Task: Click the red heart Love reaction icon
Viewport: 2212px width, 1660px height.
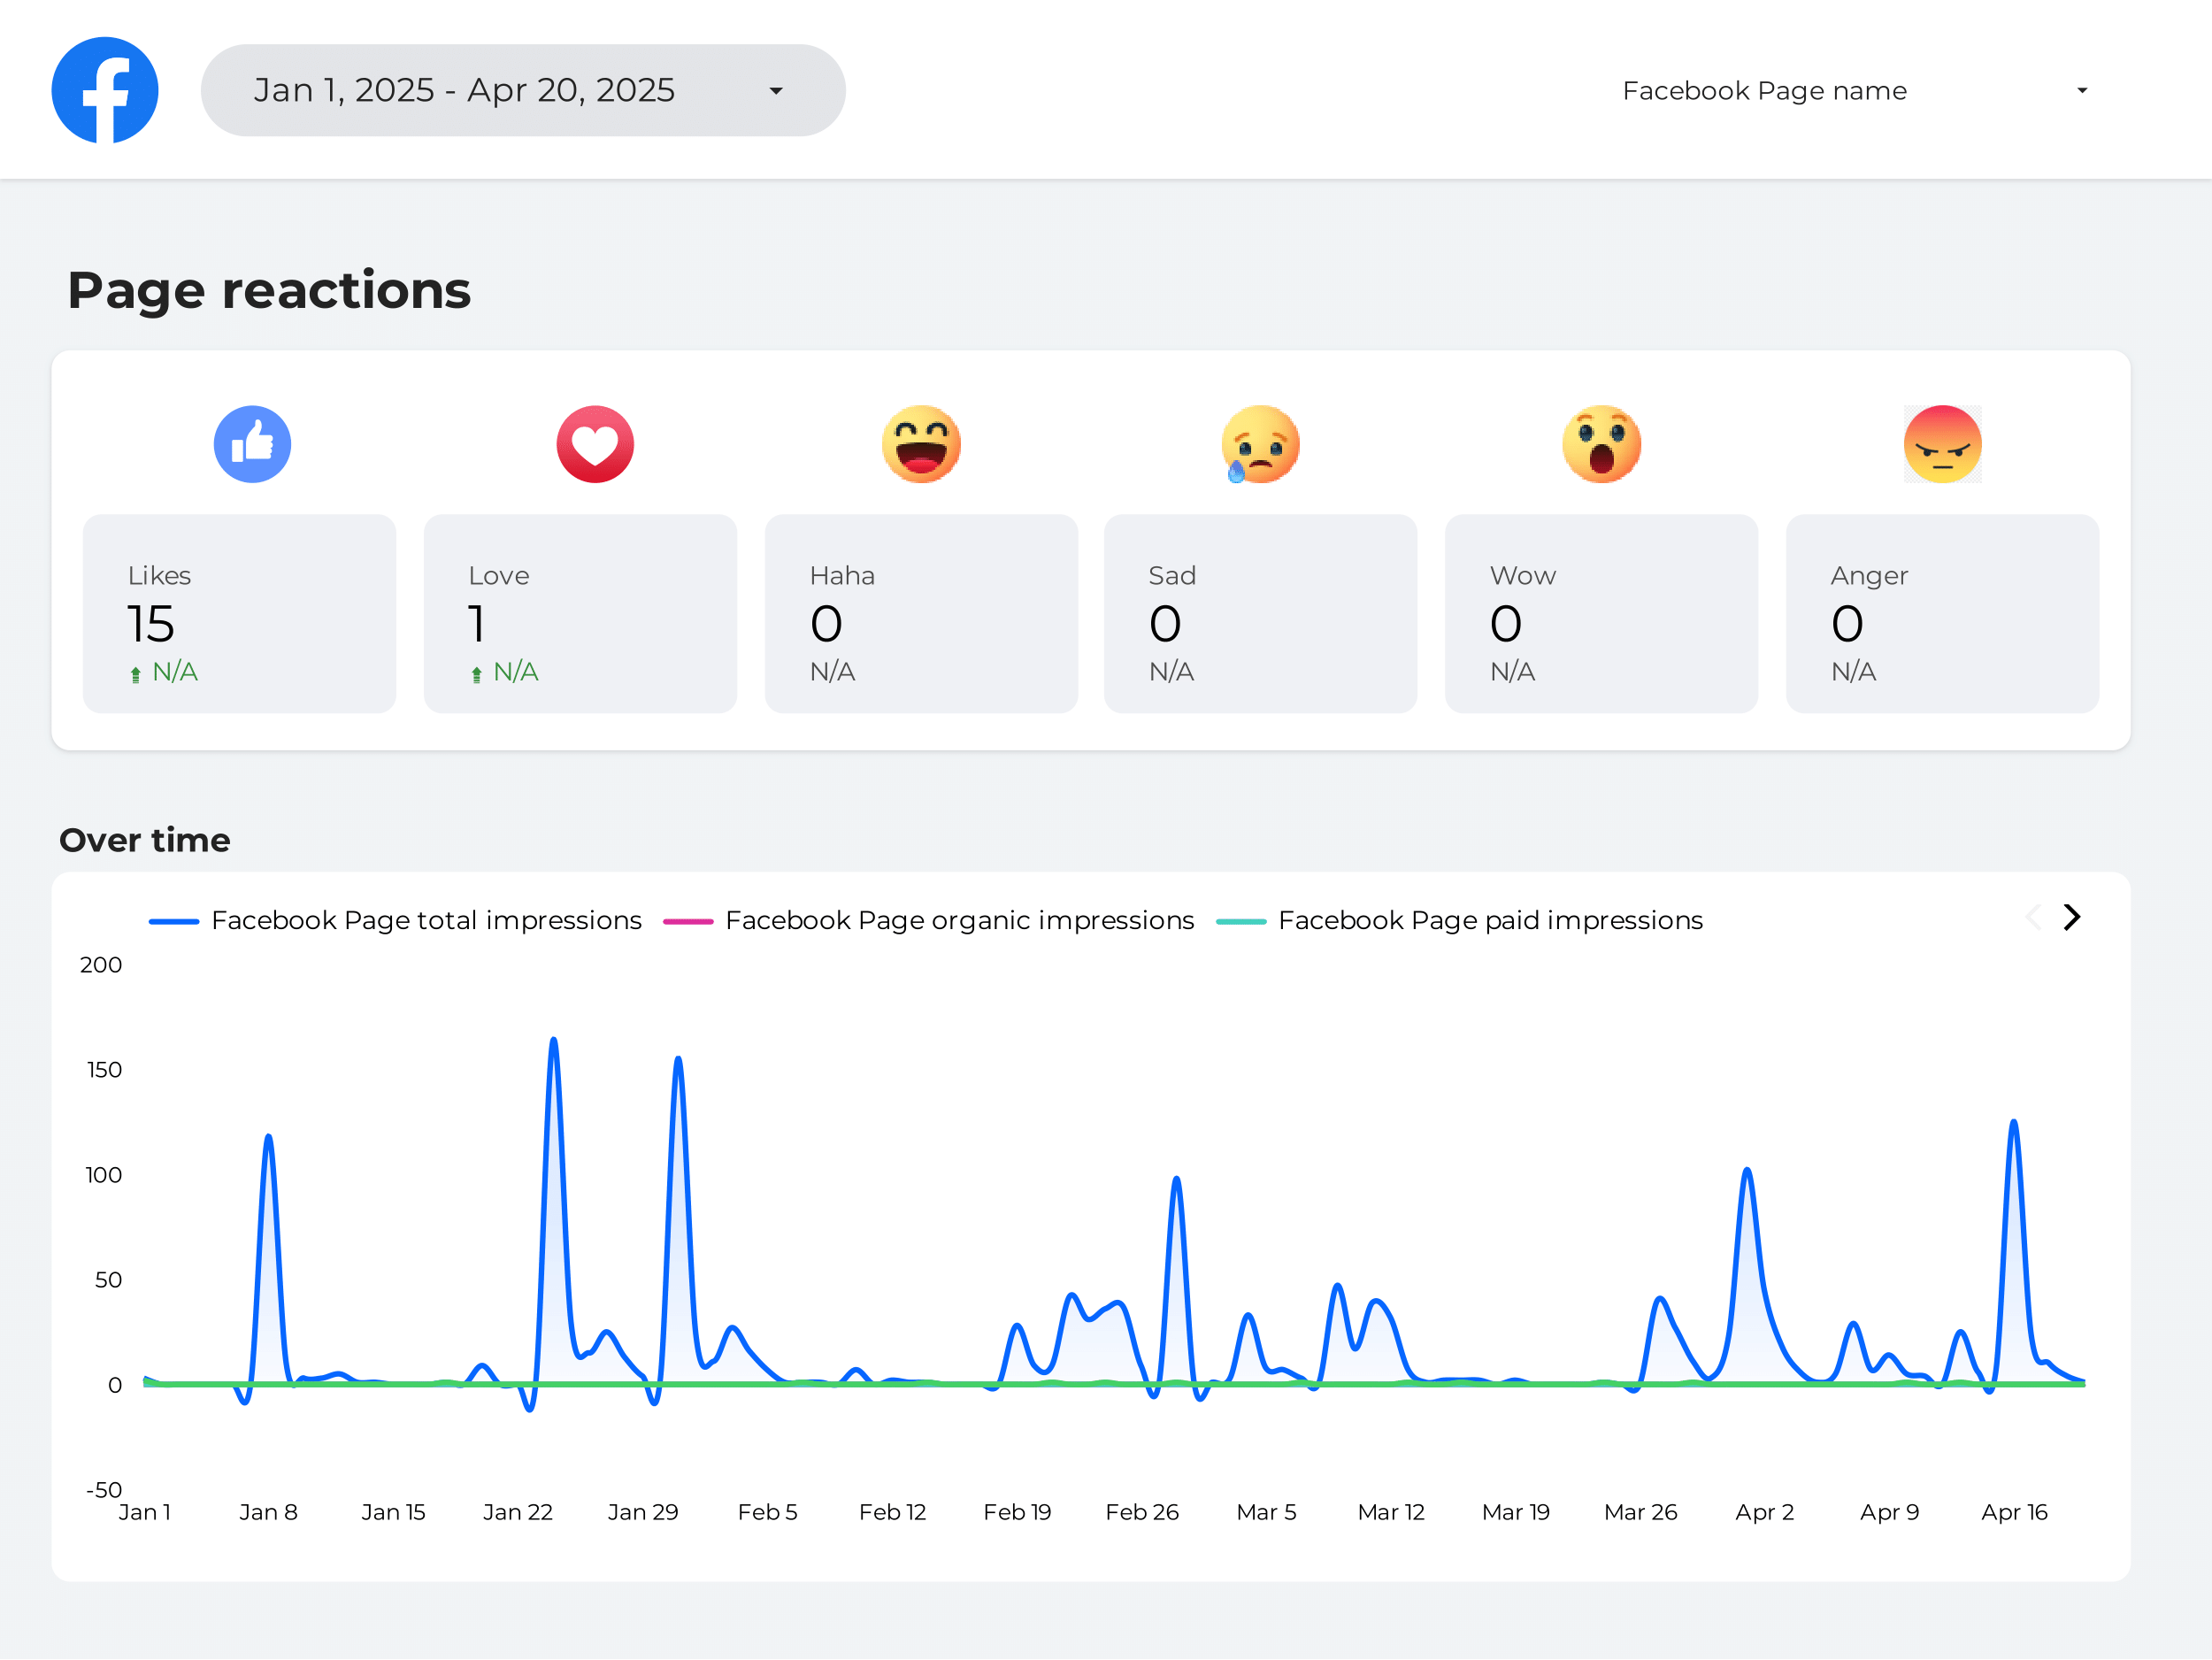Action: [595, 444]
